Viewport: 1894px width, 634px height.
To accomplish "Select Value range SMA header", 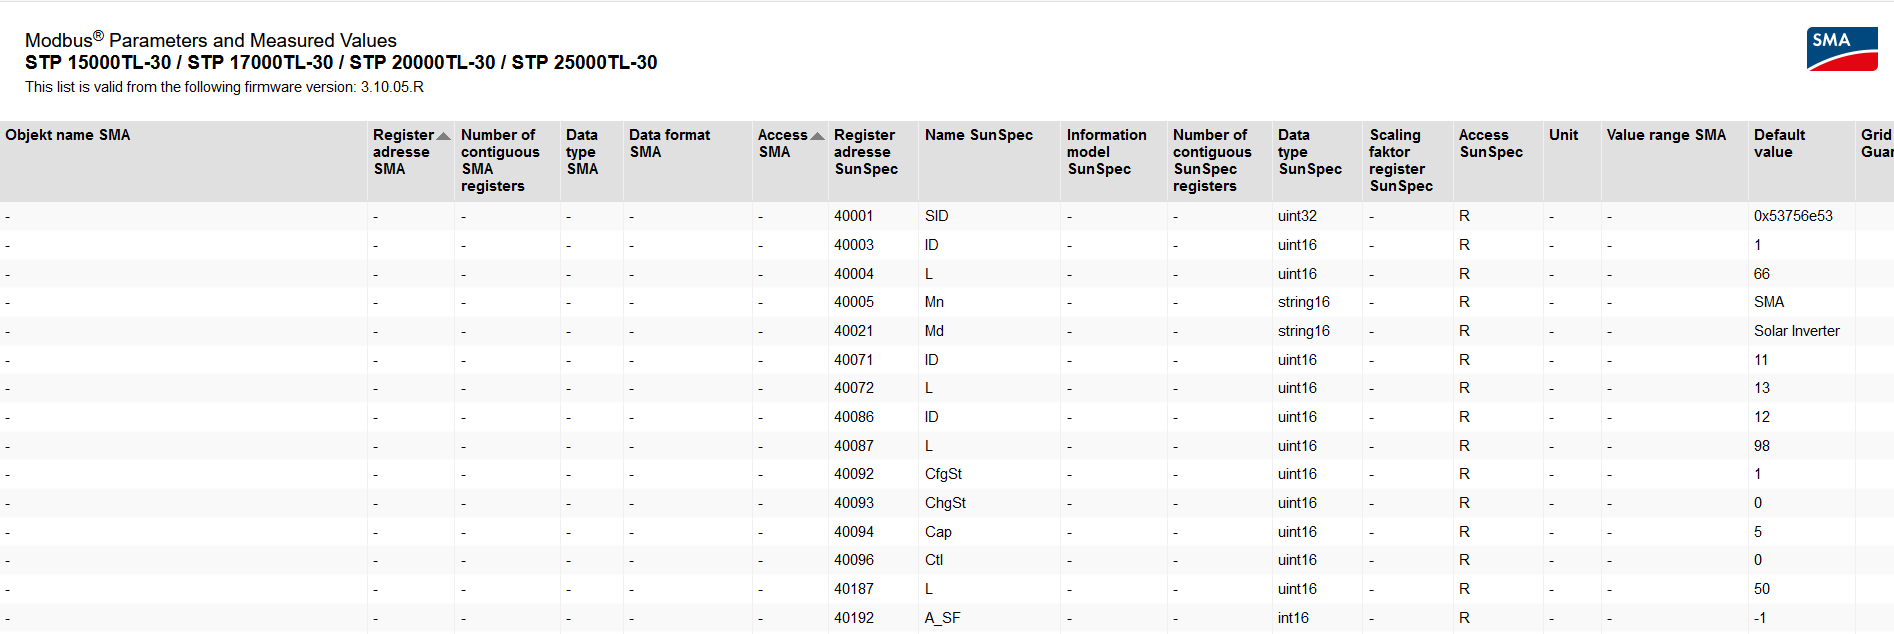I will tap(1666, 135).
